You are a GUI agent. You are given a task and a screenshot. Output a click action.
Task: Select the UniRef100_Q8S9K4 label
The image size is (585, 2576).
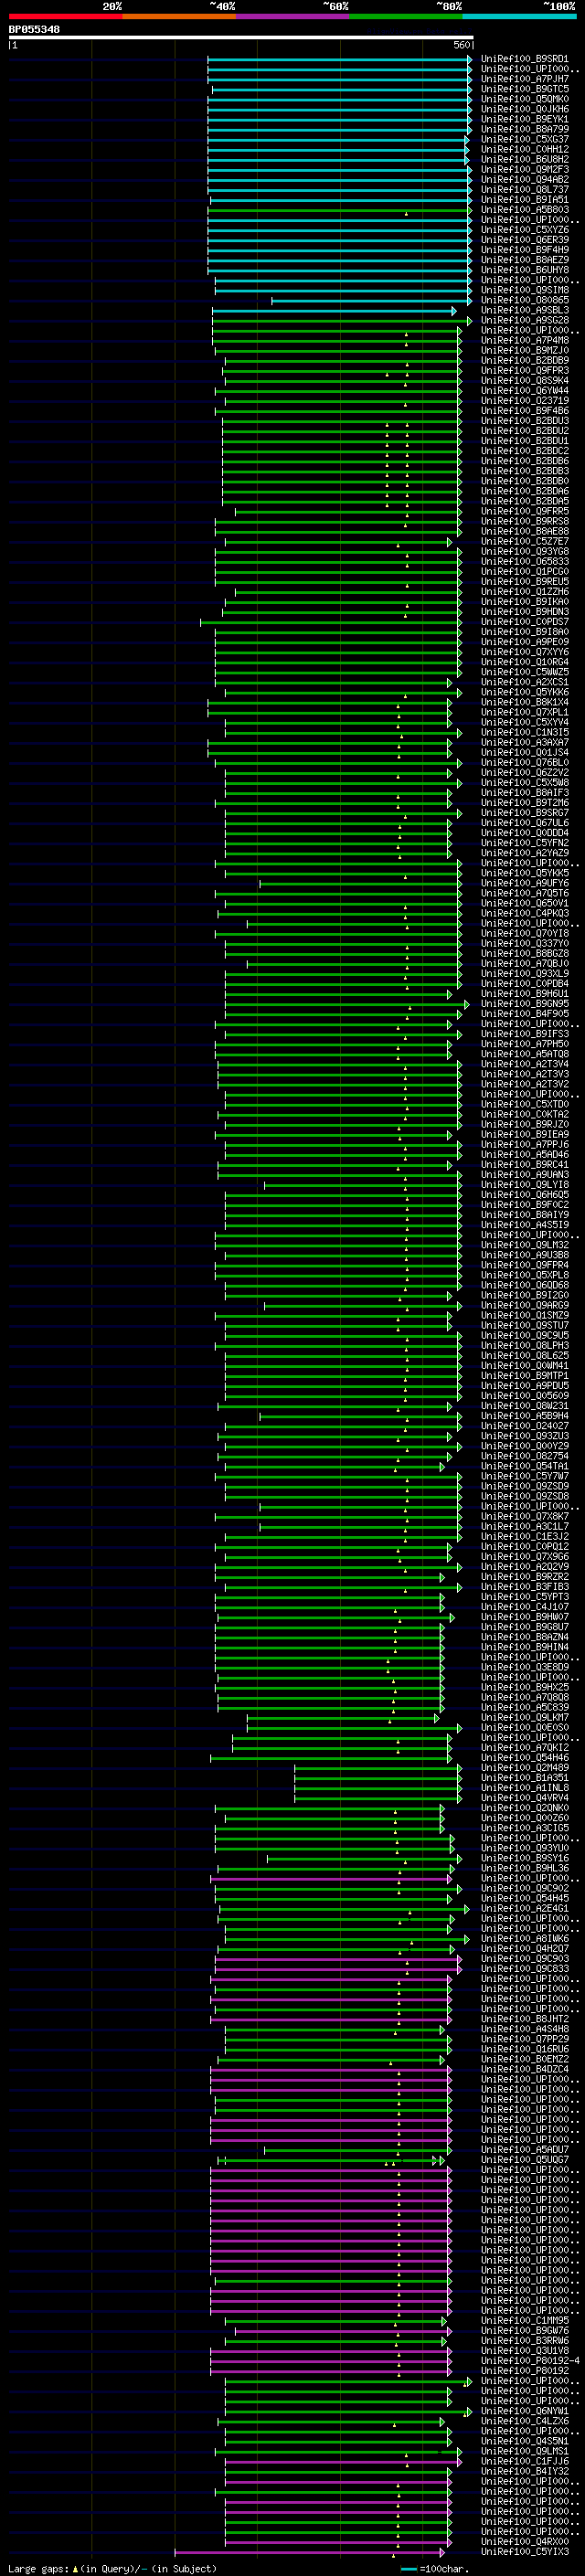click(x=525, y=380)
